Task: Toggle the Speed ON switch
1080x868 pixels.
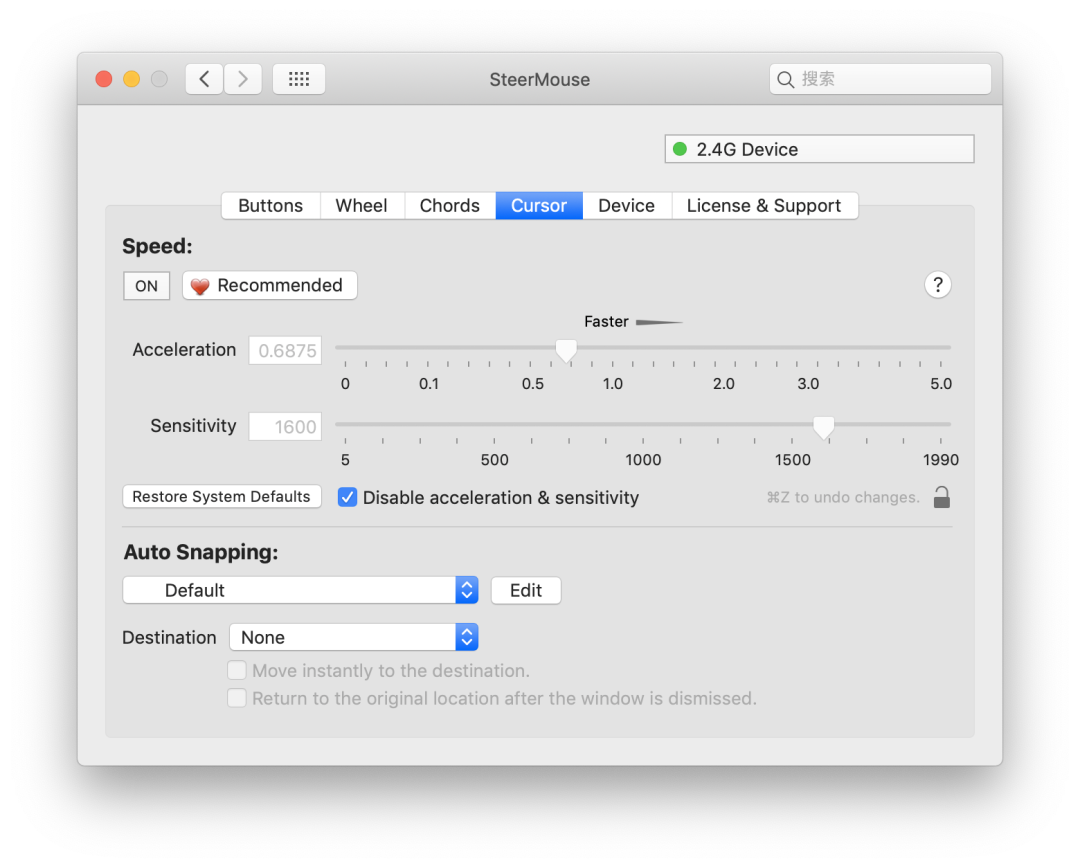Action: pyautogui.click(x=146, y=286)
